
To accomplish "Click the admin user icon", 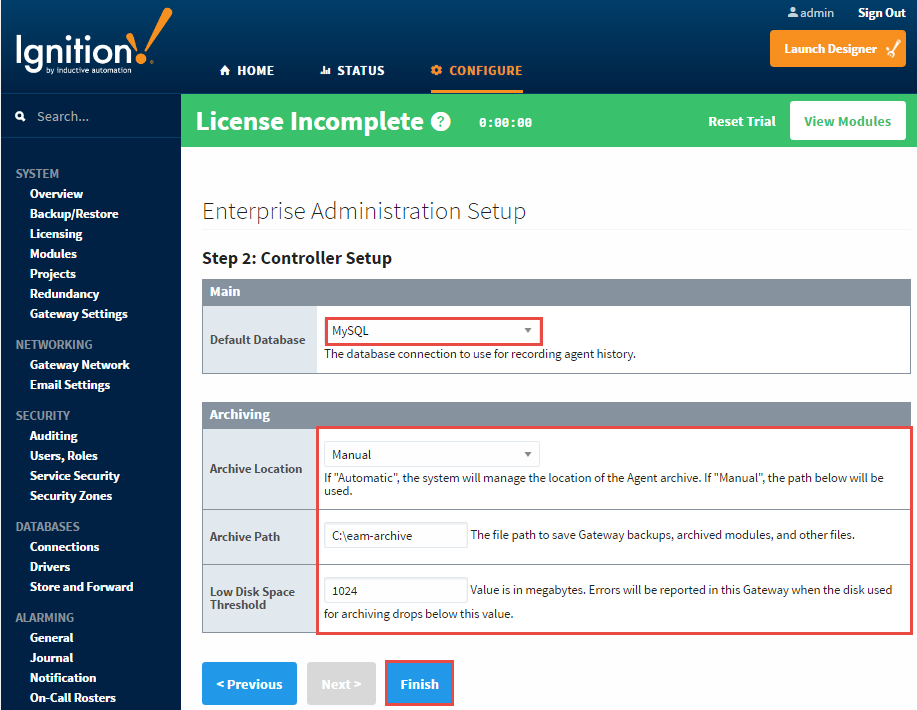I will [793, 12].
